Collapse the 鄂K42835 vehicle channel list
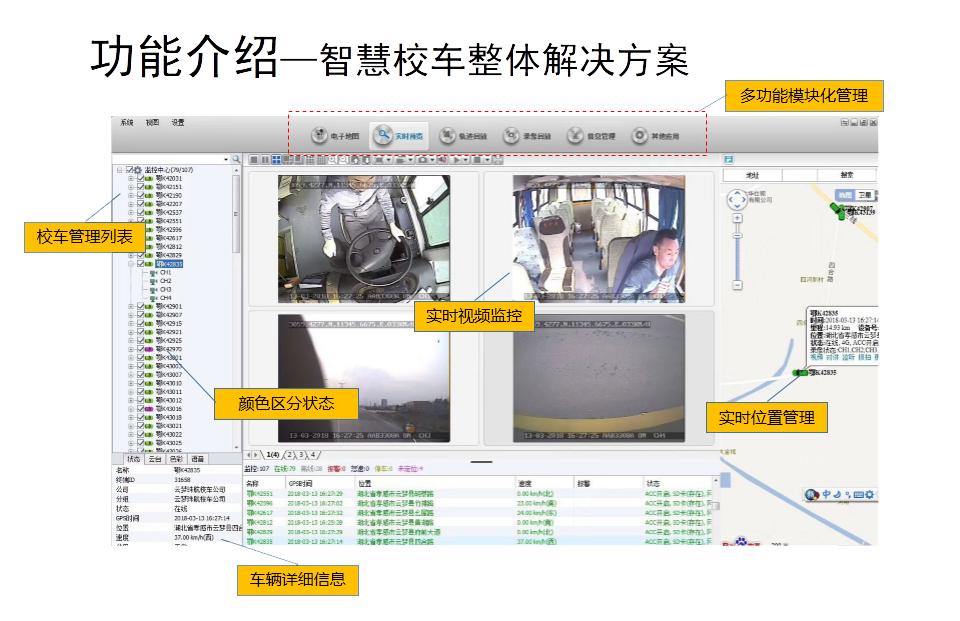This screenshot has width=960, height=621. (x=130, y=264)
